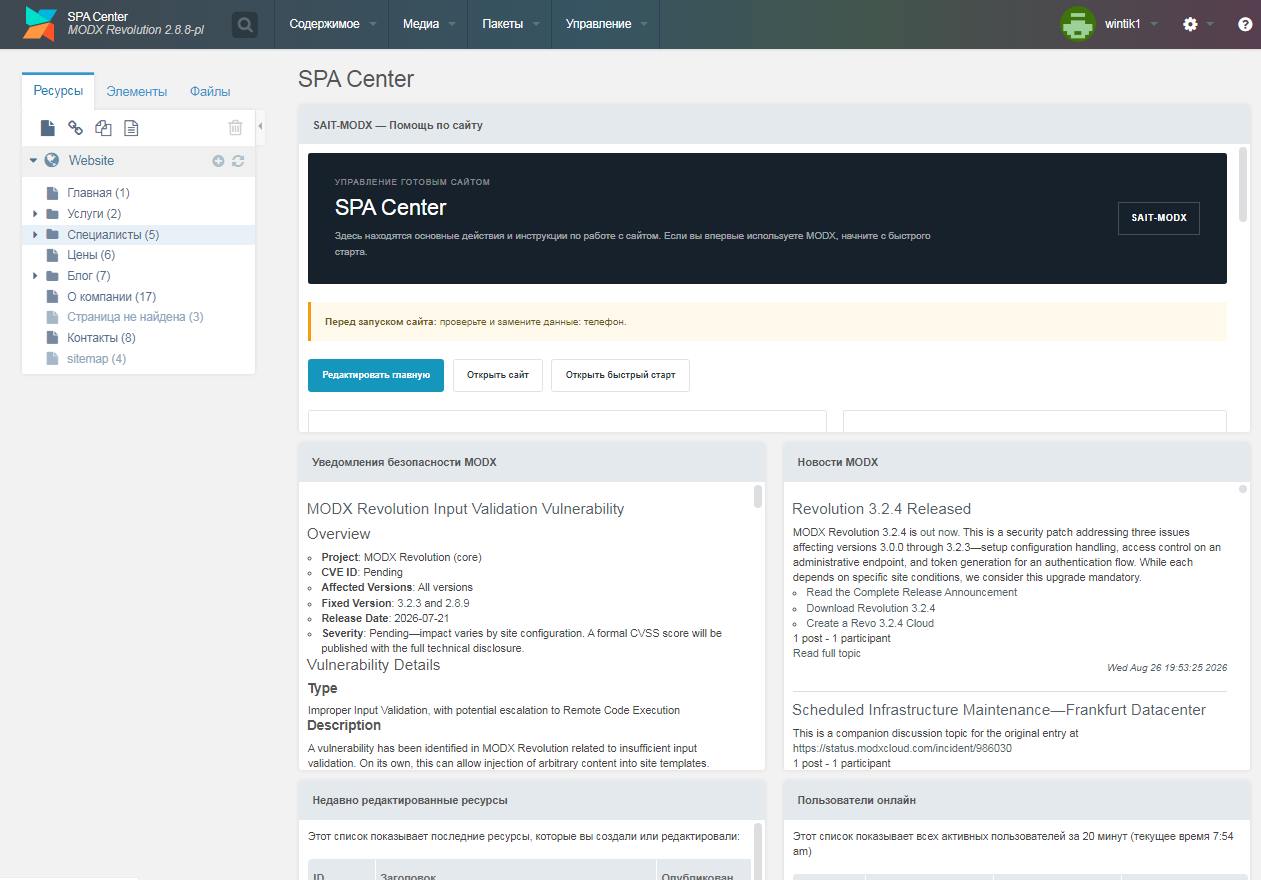Viewport: 1261px width, 880px height.
Task: Click the New Static Resource icon
Action: (131, 127)
